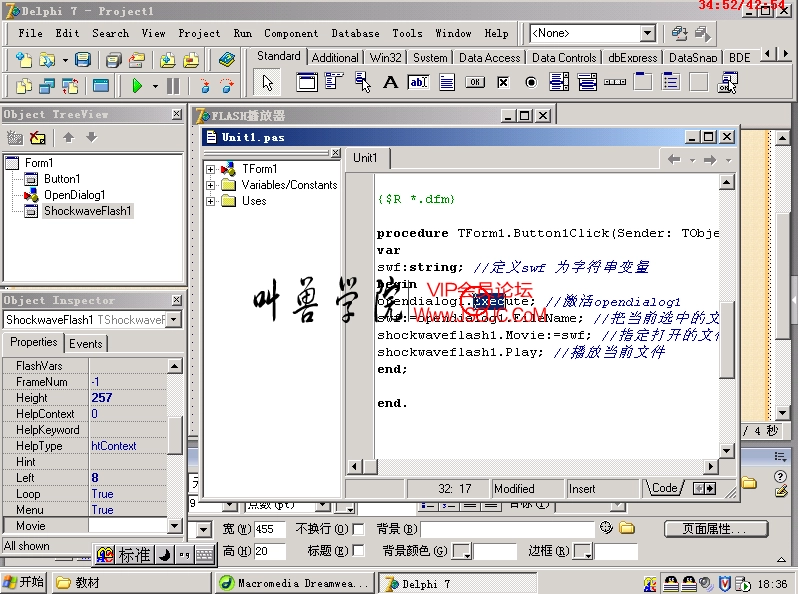
Task: Open the Object Inspector component selector dropdown
Action: [174, 320]
